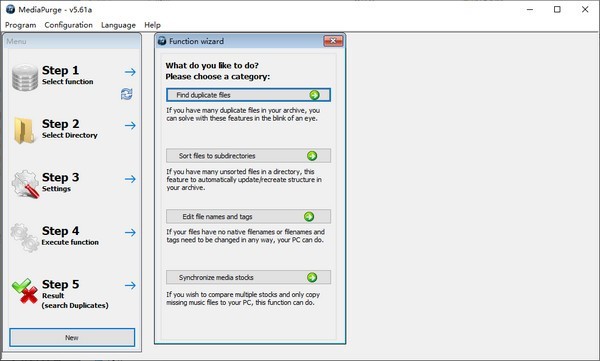Click the green arrow on Sort files to subdirectories

(312, 156)
